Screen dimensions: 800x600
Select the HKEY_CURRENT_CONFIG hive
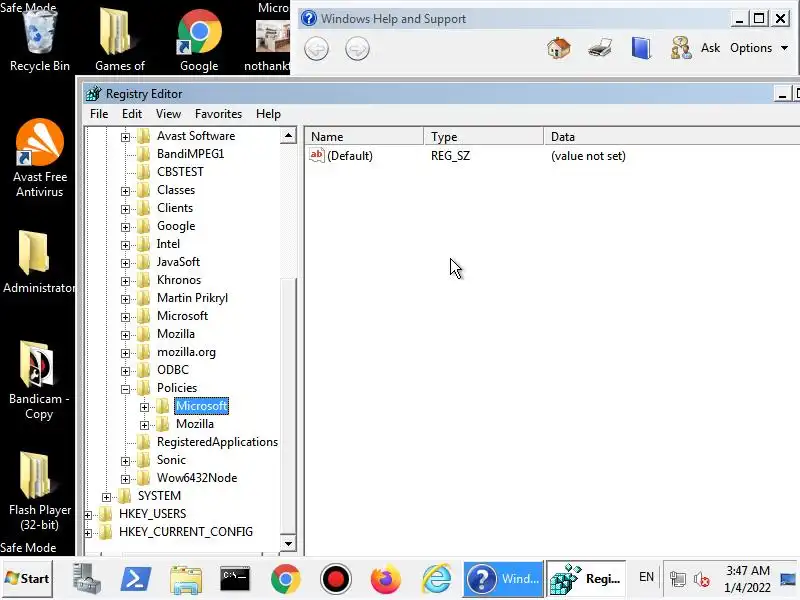(x=186, y=532)
